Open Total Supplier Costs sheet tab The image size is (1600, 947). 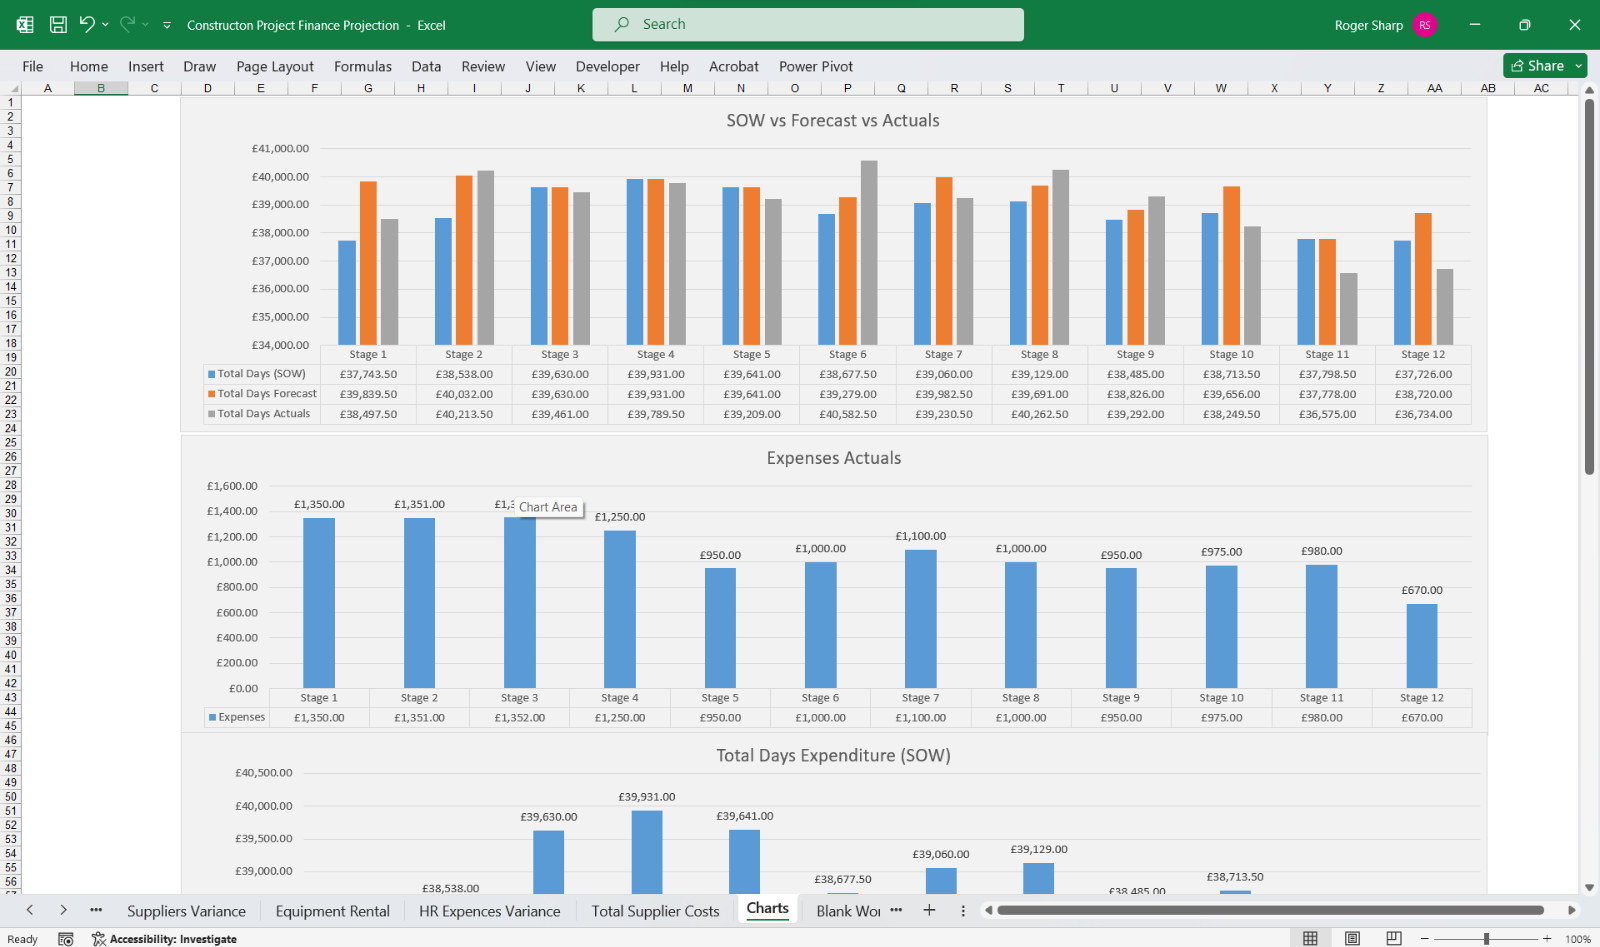click(655, 911)
